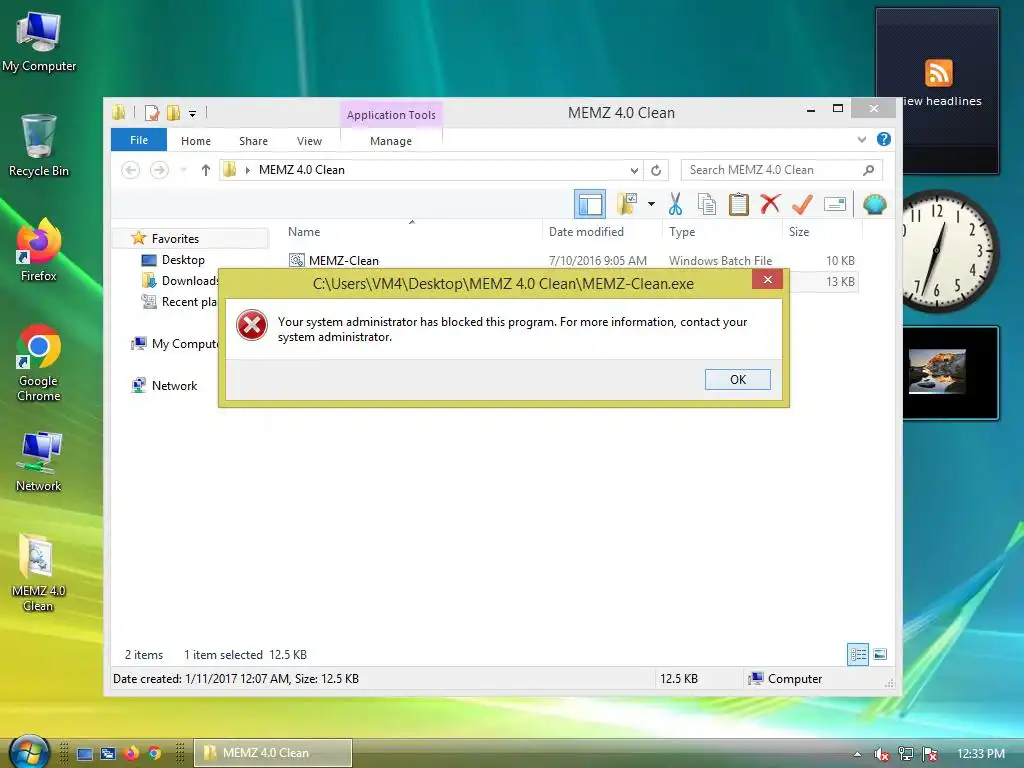Click the Rename label icon
Viewport: 1024px width, 768px height.
[835, 204]
